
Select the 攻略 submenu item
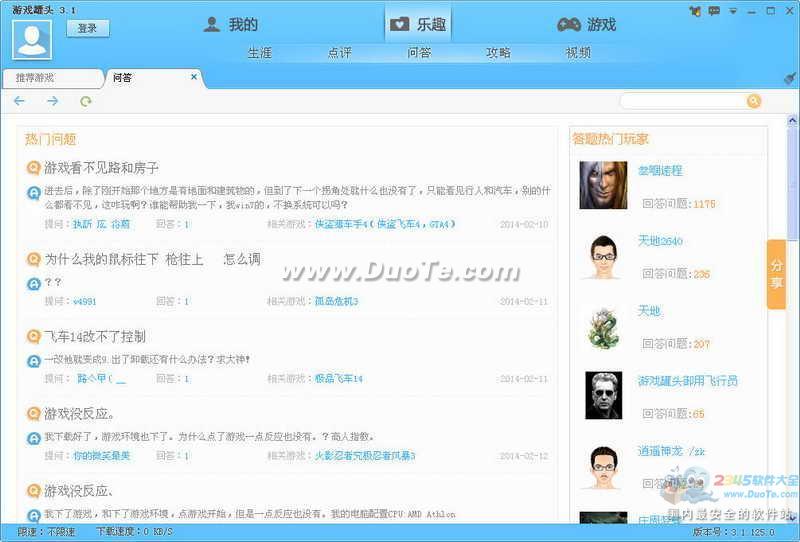tap(498, 52)
